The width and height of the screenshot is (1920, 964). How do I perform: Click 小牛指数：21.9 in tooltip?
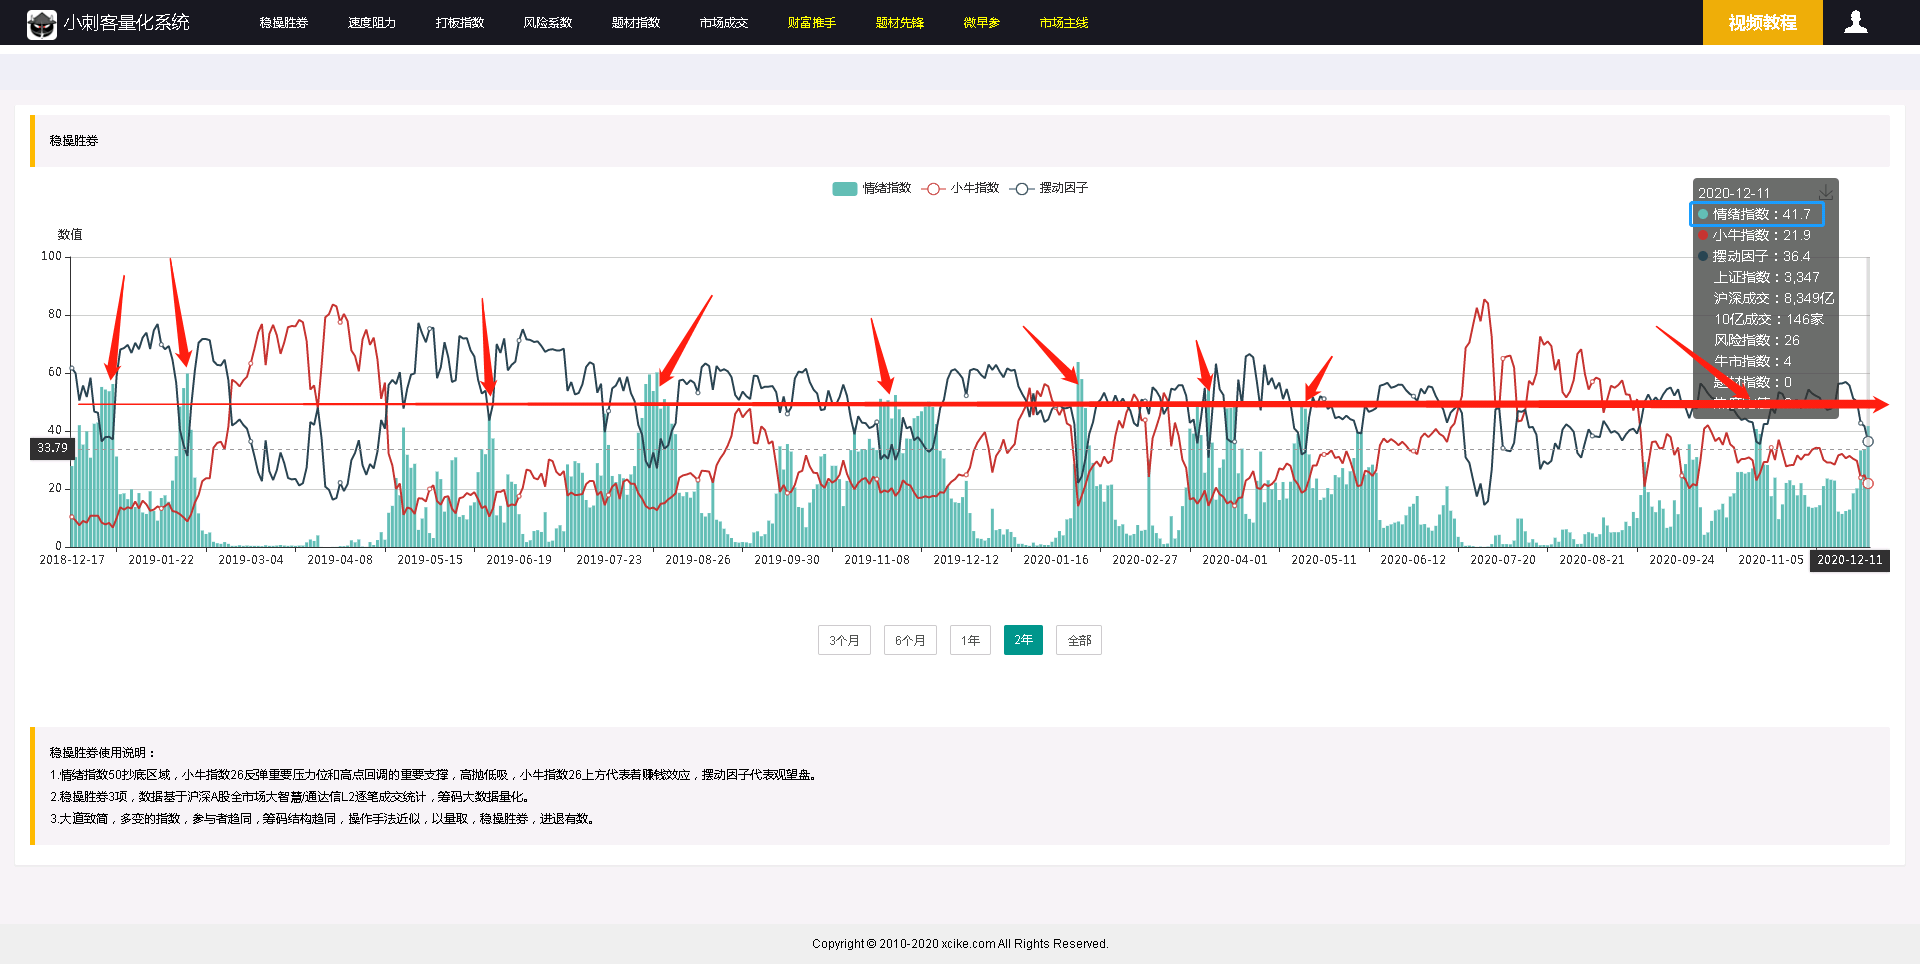tap(1754, 235)
